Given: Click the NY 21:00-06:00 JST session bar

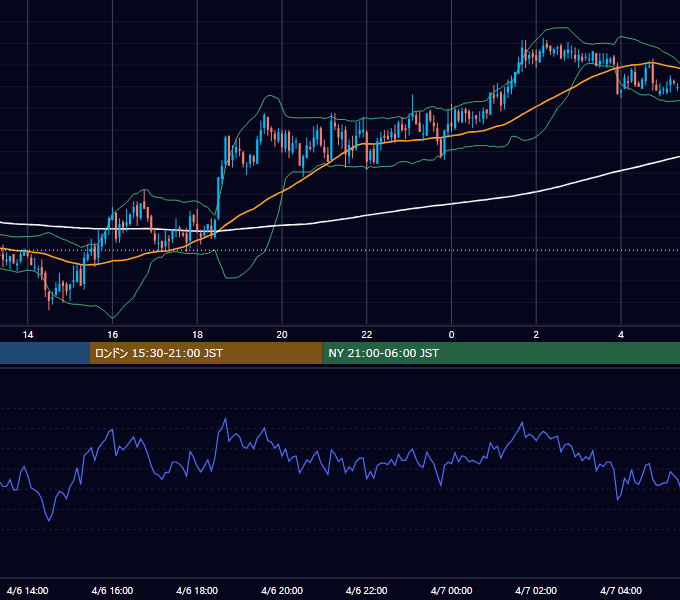Looking at the screenshot, I should 501,353.
